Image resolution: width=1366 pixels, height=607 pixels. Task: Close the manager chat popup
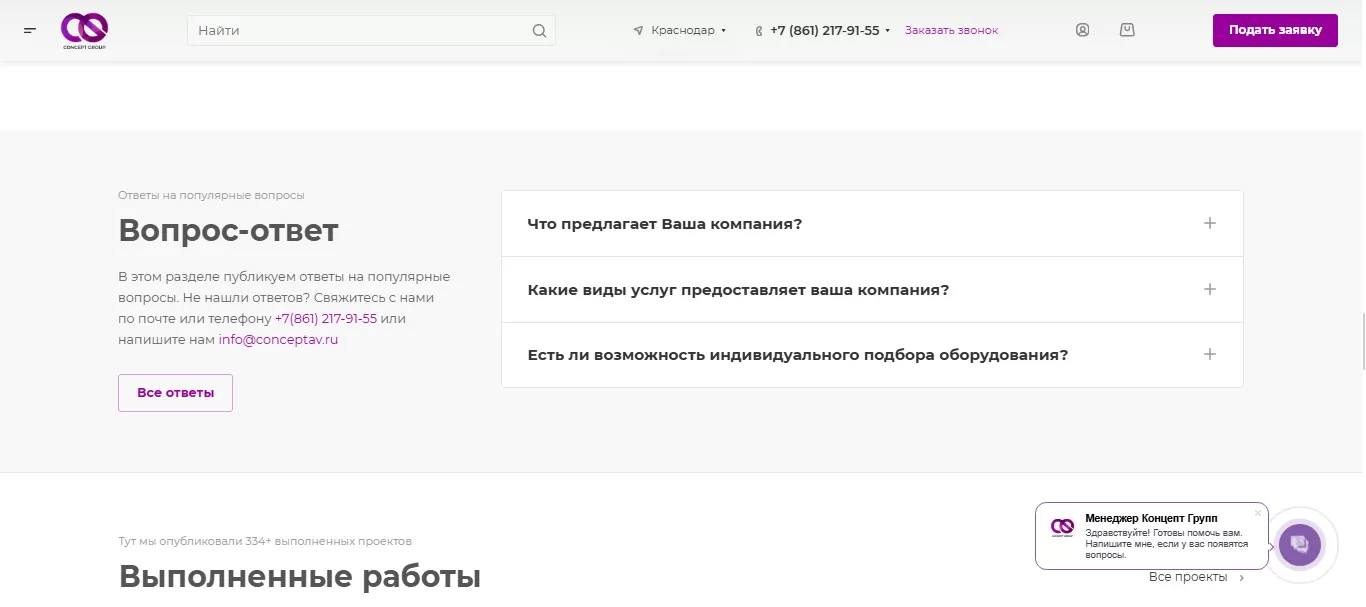pyautogui.click(x=1258, y=513)
